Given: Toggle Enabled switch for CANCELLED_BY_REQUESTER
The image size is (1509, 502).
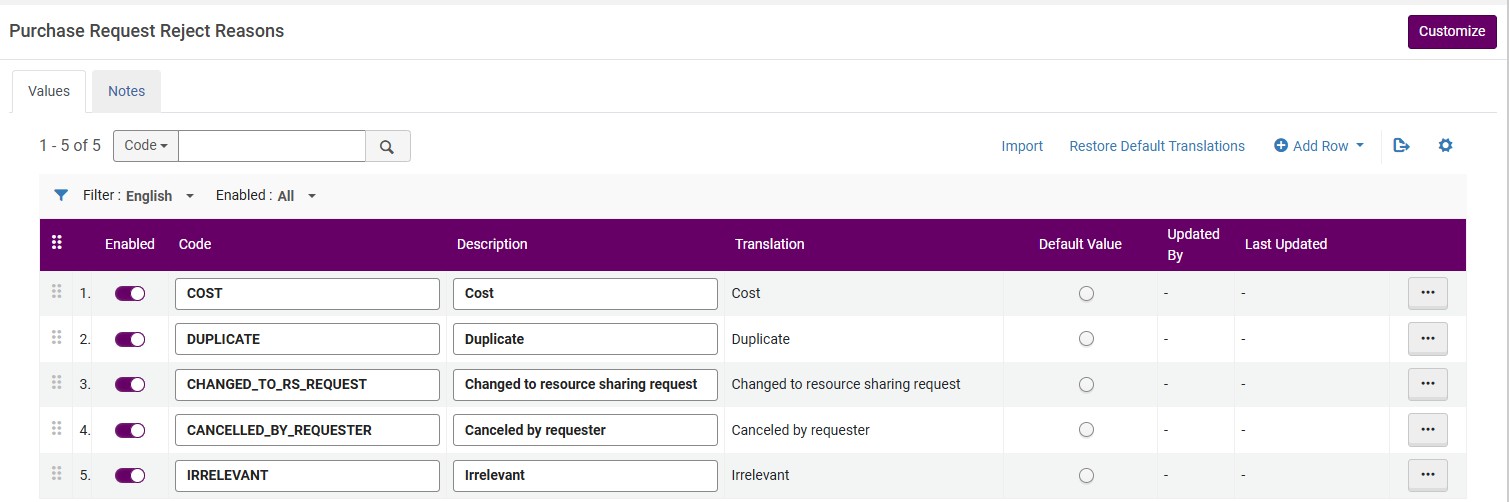Looking at the screenshot, I should pos(130,430).
